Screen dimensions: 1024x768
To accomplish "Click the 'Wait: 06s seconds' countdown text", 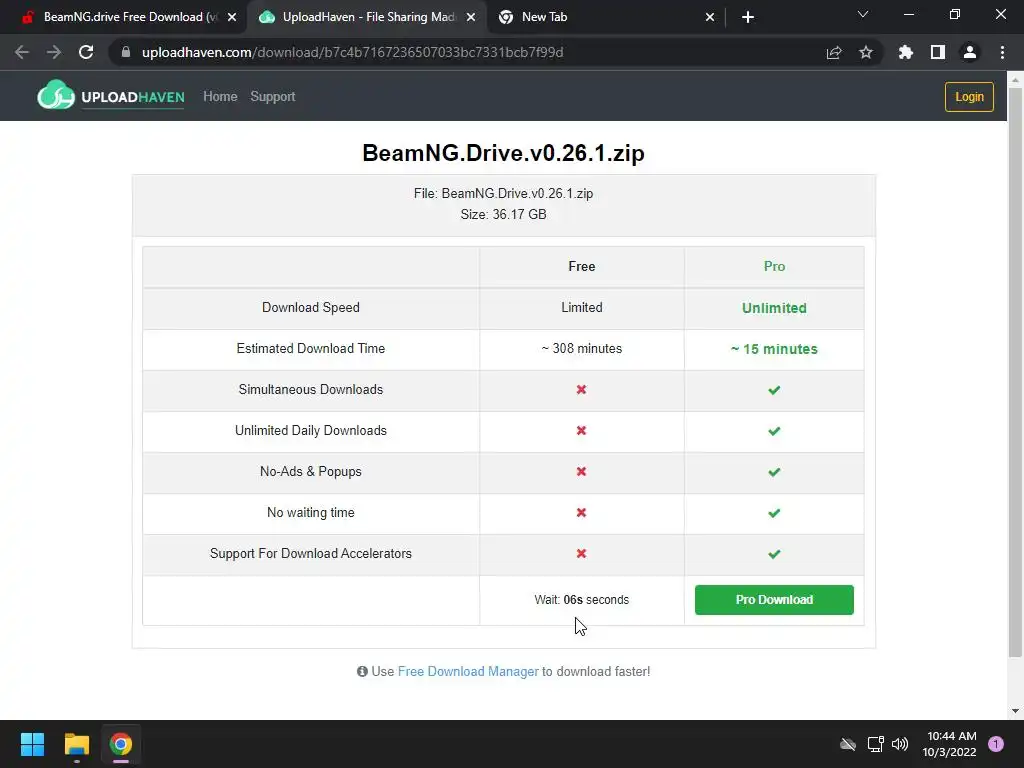I will (581, 600).
